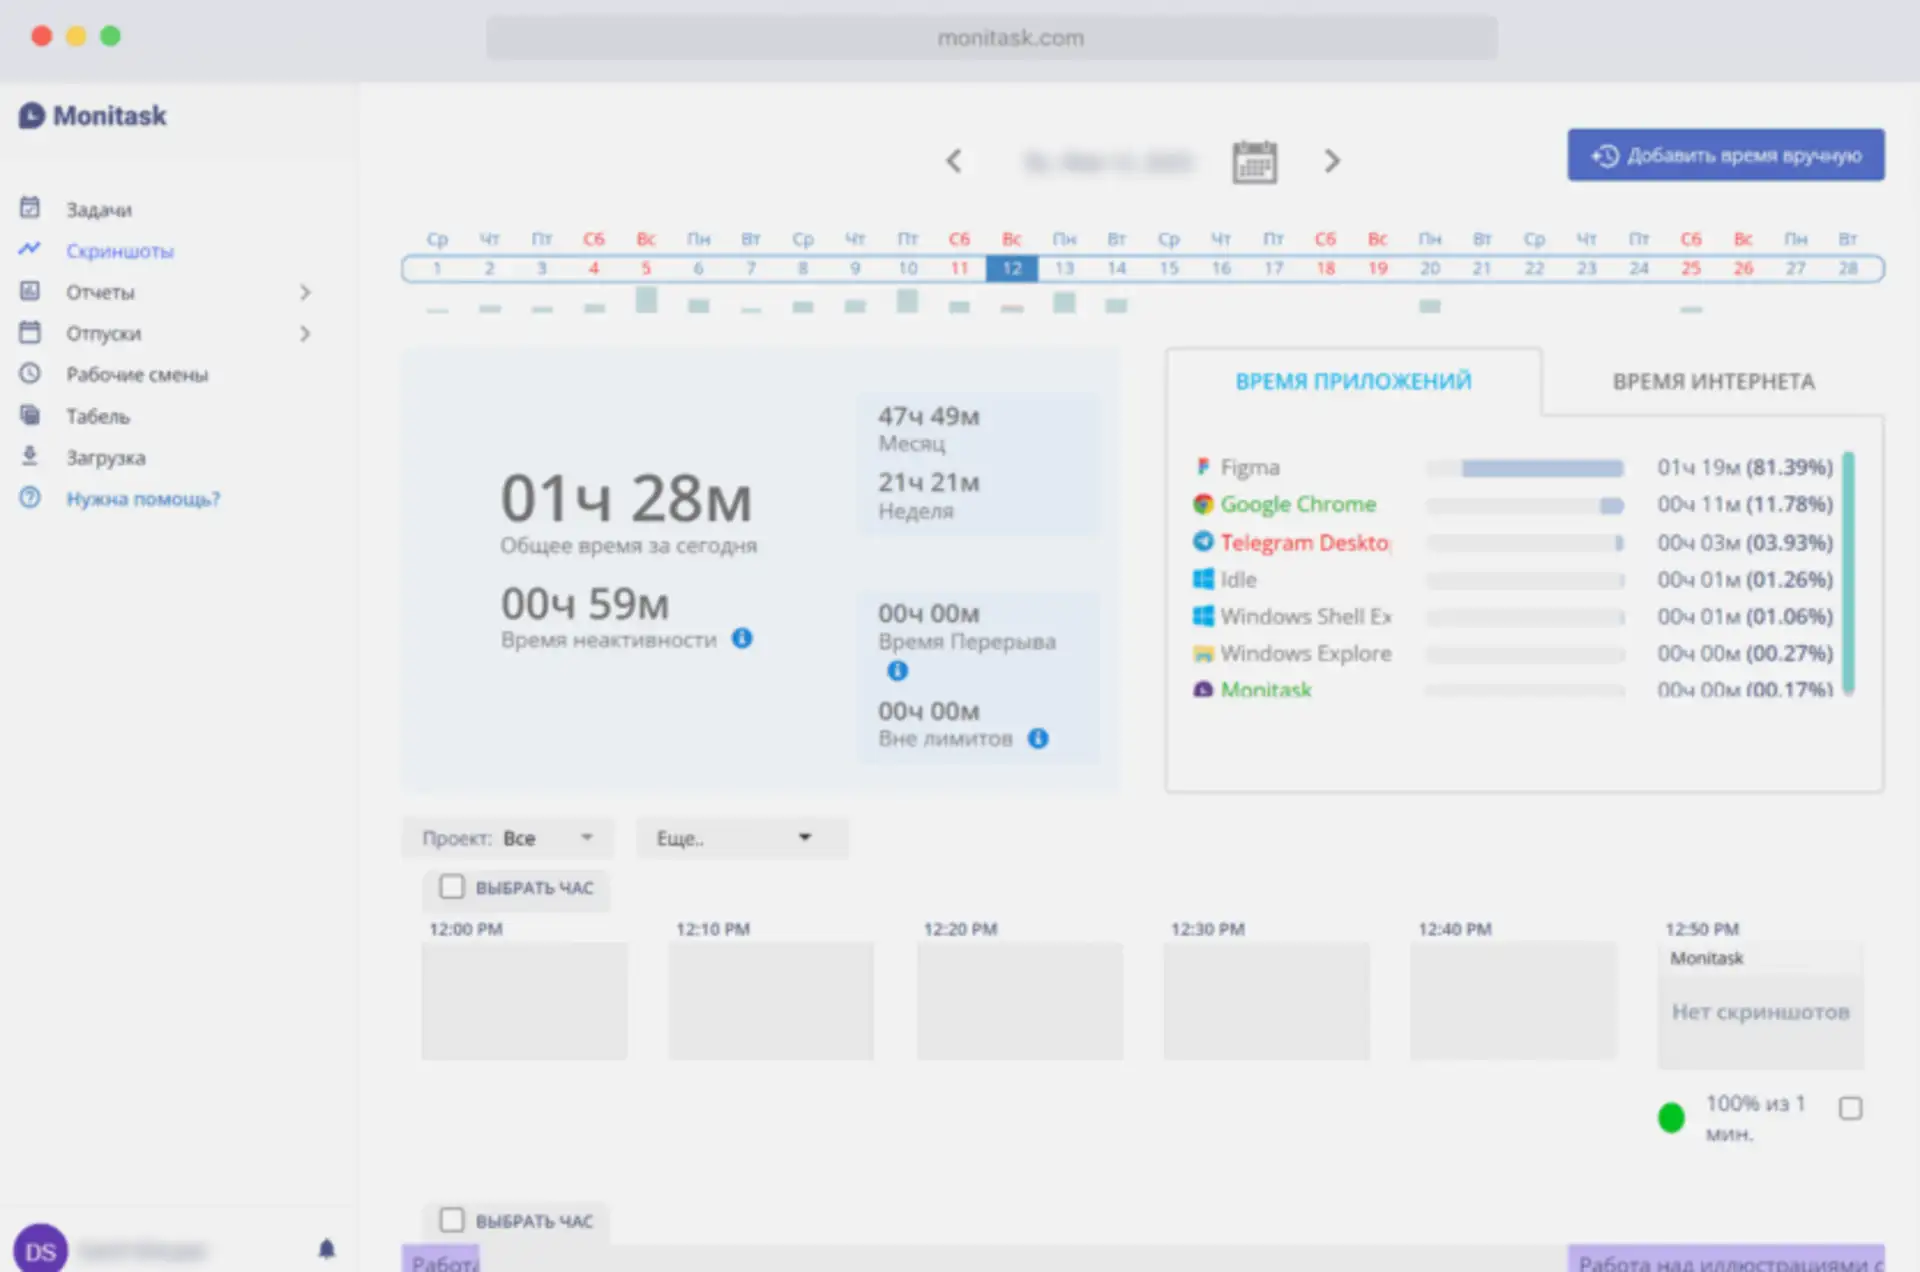Check the 12:50 PM screenshot checkbox
Image resolution: width=1920 pixels, height=1272 pixels.
pyautogui.click(x=1850, y=1108)
